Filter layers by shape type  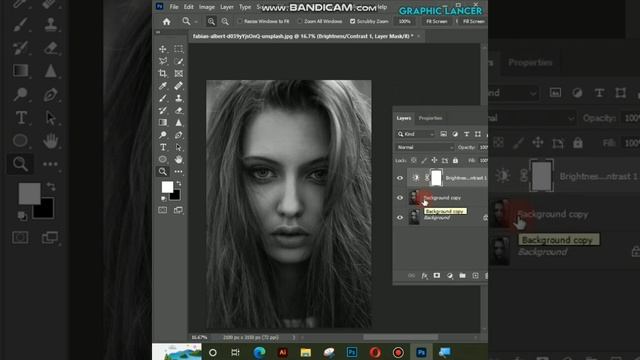[x=478, y=134]
